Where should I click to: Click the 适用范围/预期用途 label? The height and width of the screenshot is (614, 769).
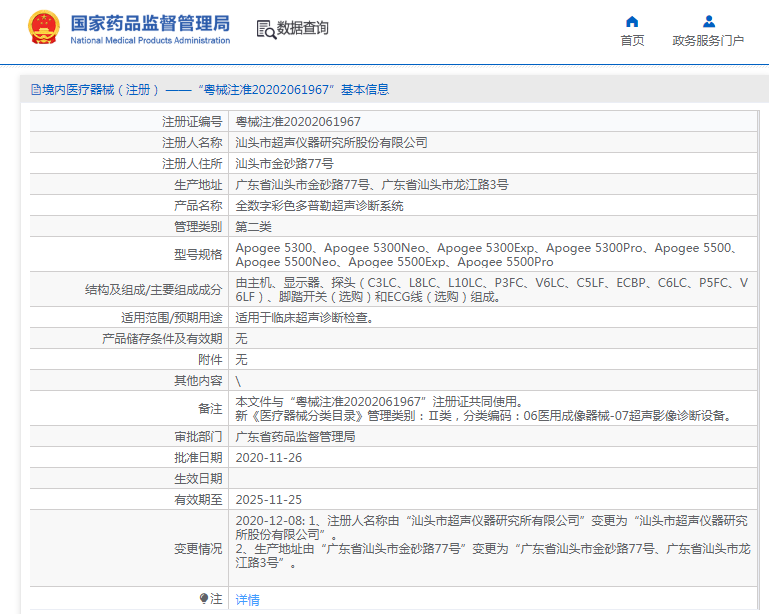click(x=172, y=318)
